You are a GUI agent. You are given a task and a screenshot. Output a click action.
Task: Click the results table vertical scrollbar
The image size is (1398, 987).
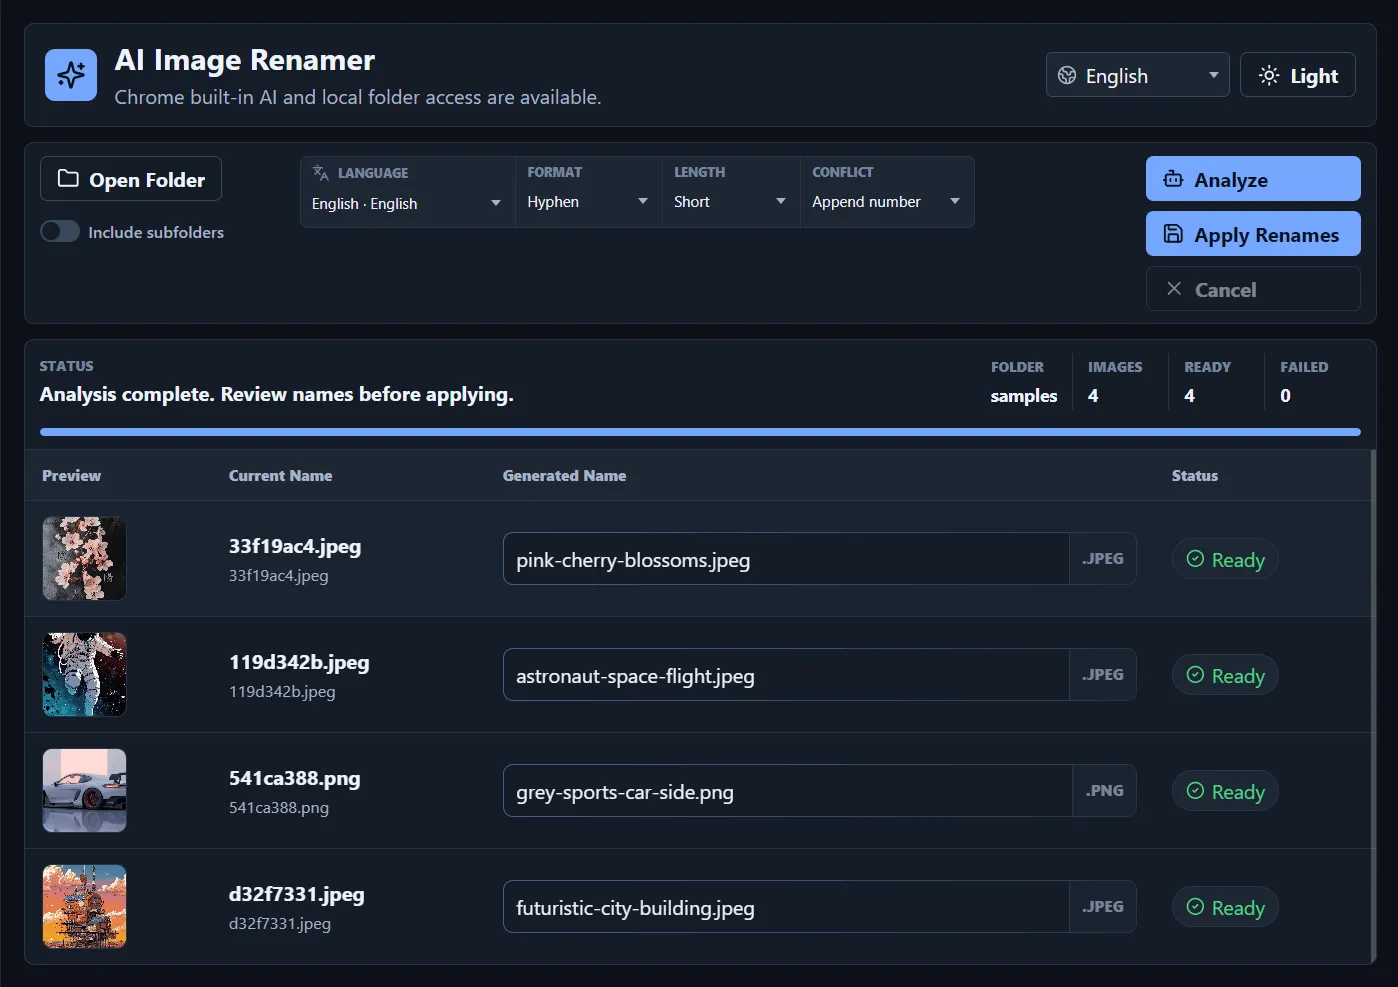(x=1374, y=705)
